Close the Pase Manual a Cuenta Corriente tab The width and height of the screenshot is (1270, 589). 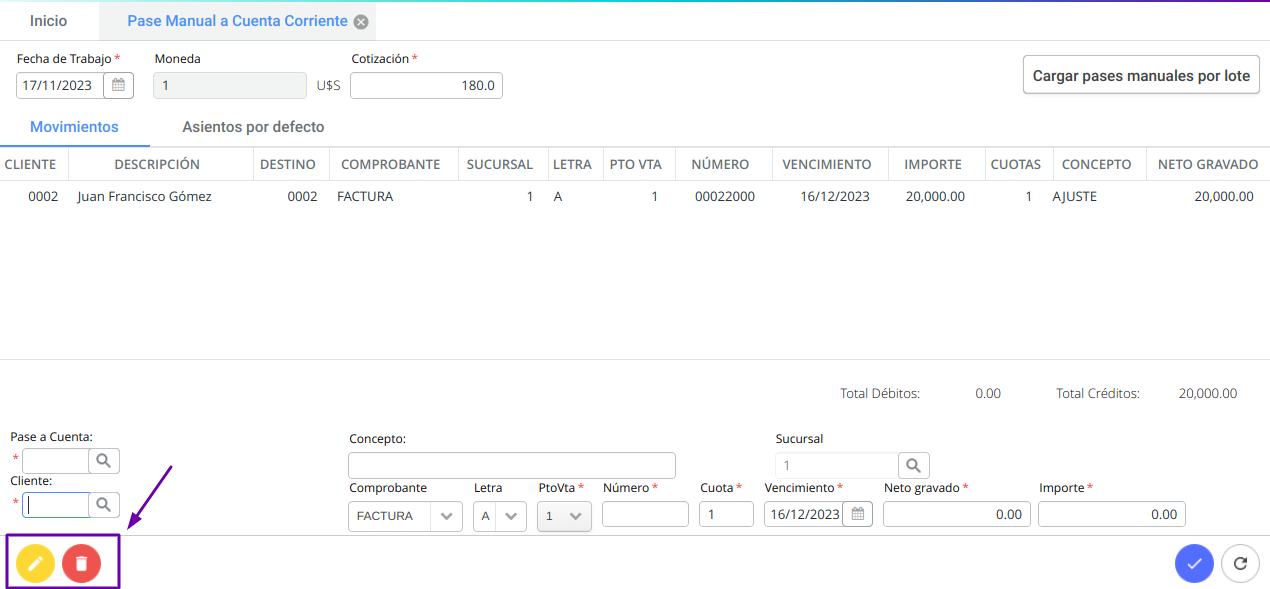pyautogui.click(x=361, y=22)
